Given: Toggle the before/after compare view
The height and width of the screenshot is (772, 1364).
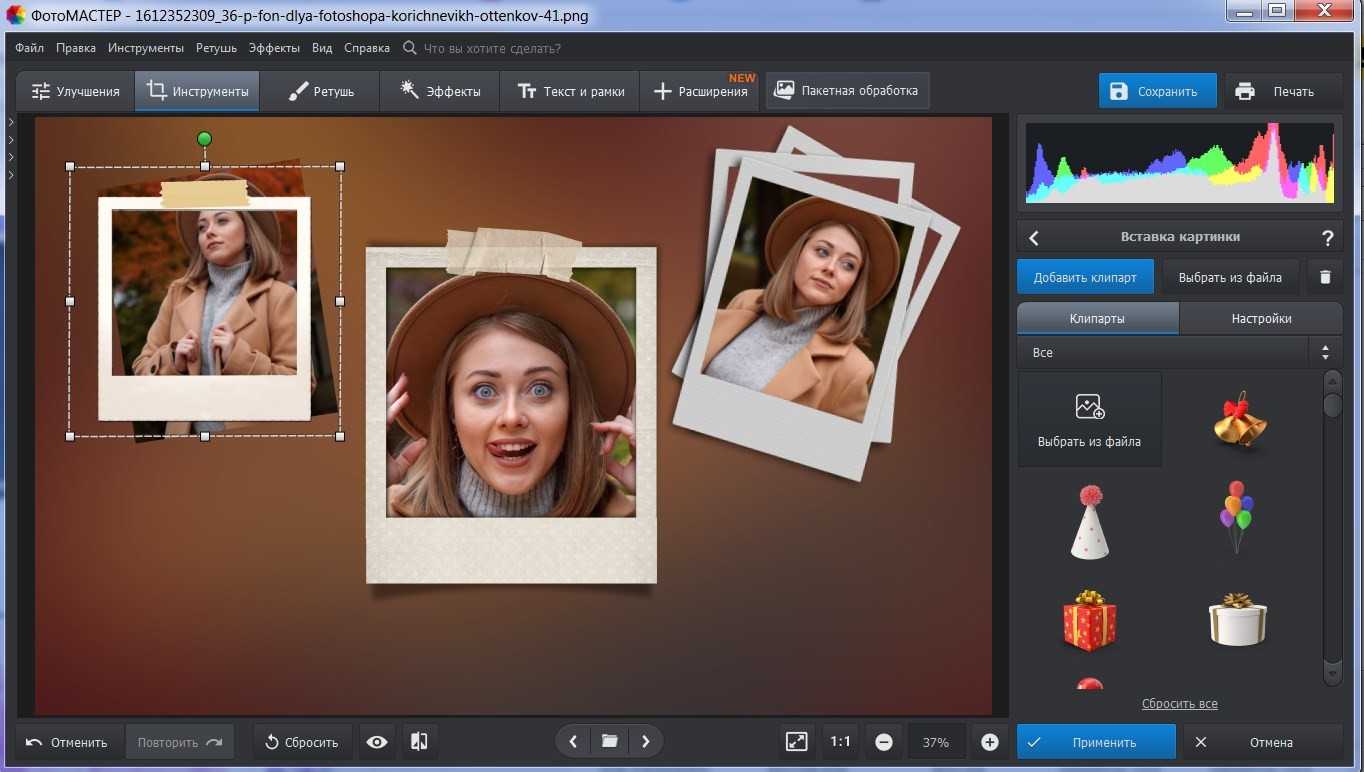Looking at the screenshot, I should pos(419,742).
